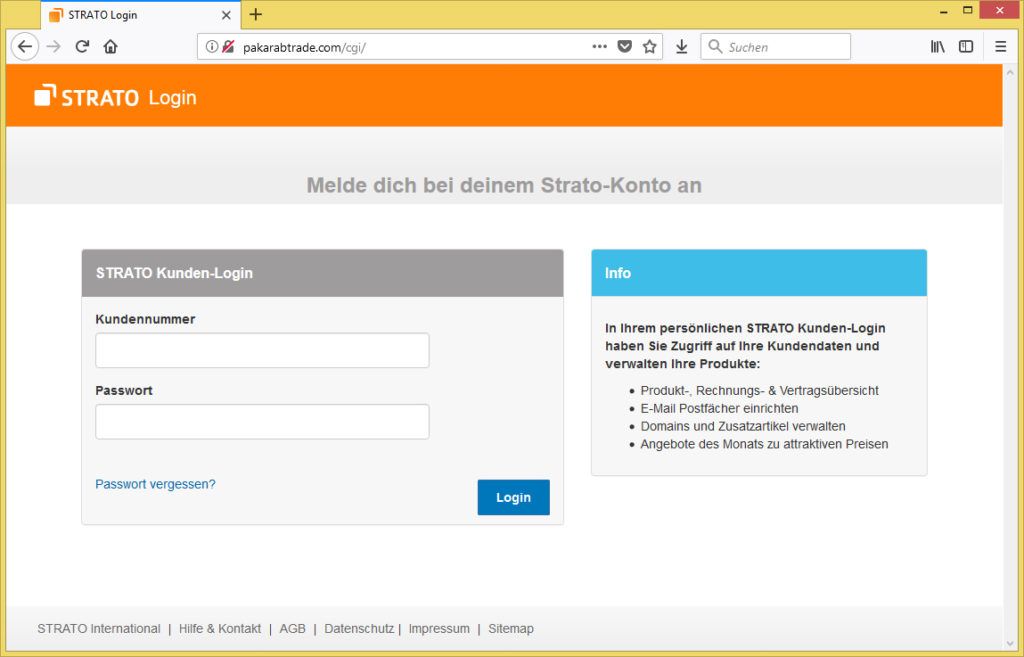Close the STRATO Login tab
The width and height of the screenshot is (1024, 657).
(x=226, y=15)
